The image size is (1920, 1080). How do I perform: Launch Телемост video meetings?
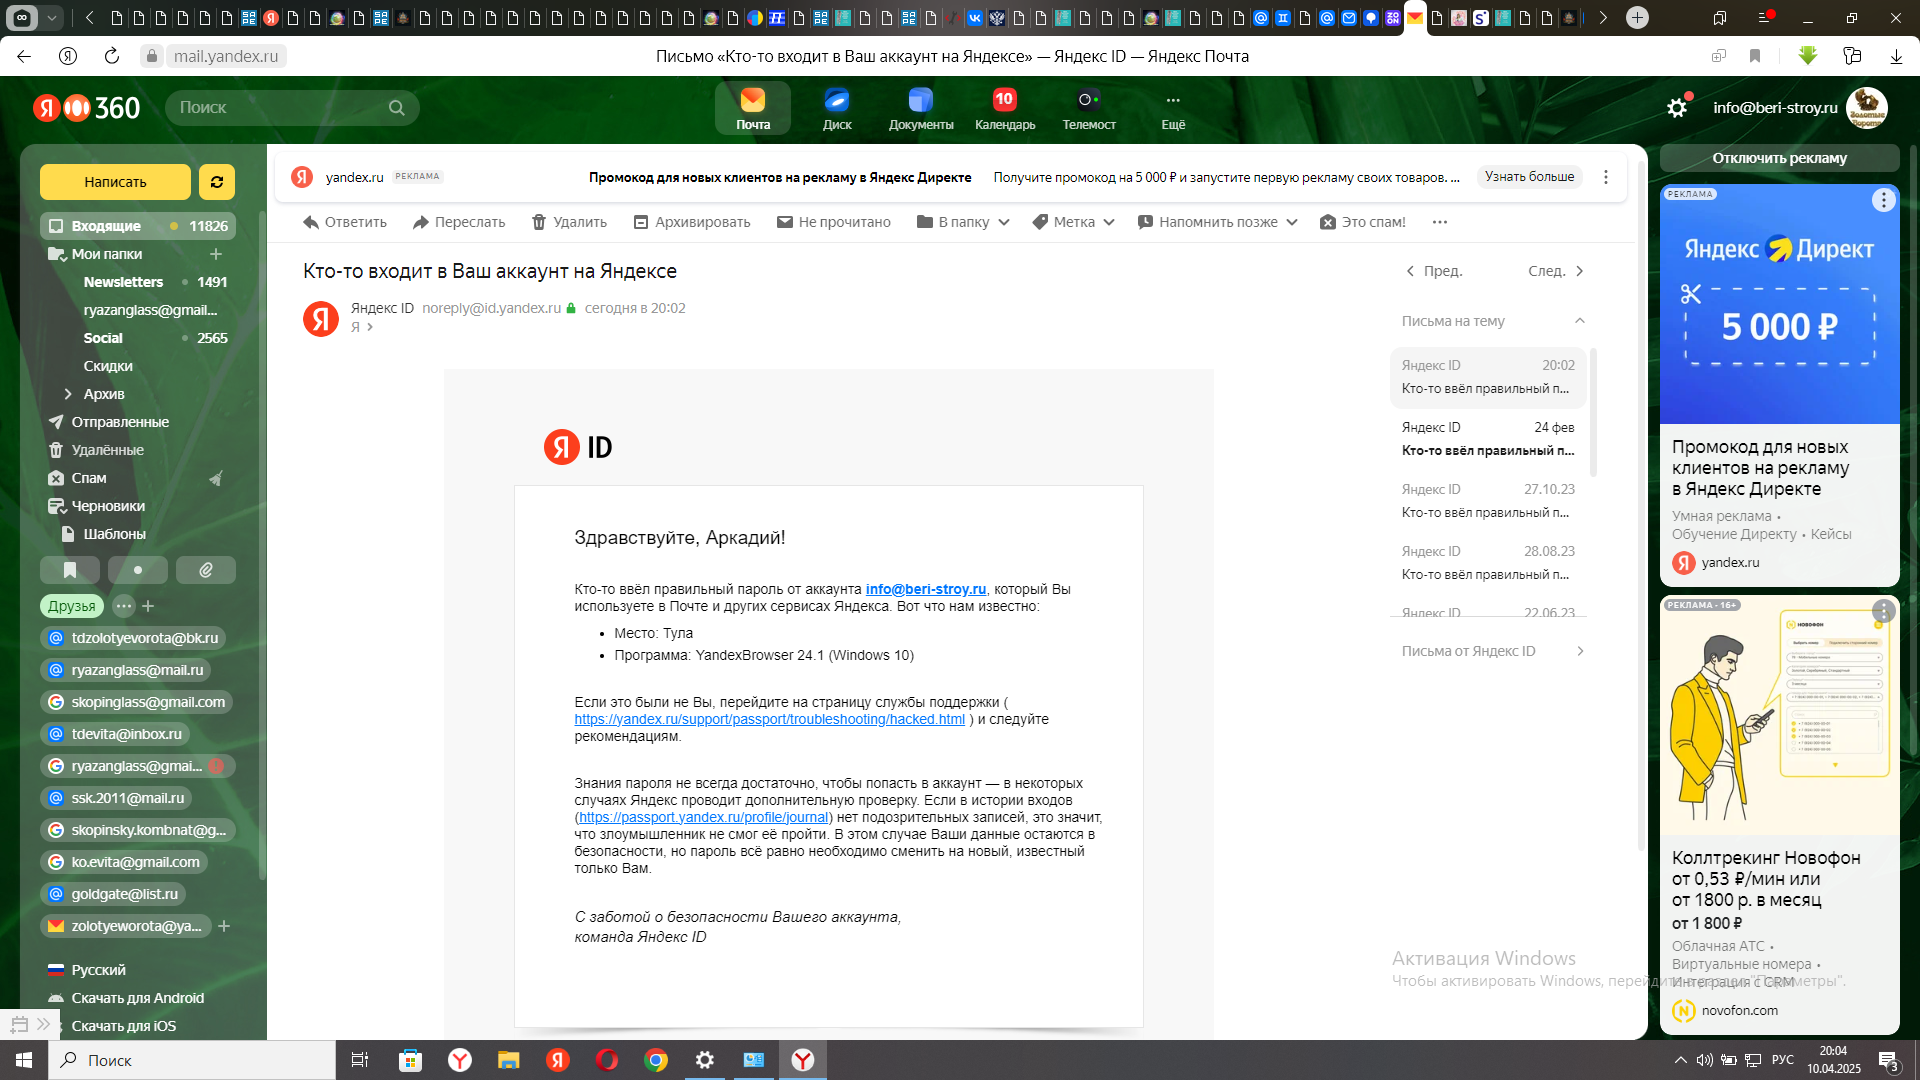pyautogui.click(x=1089, y=108)
